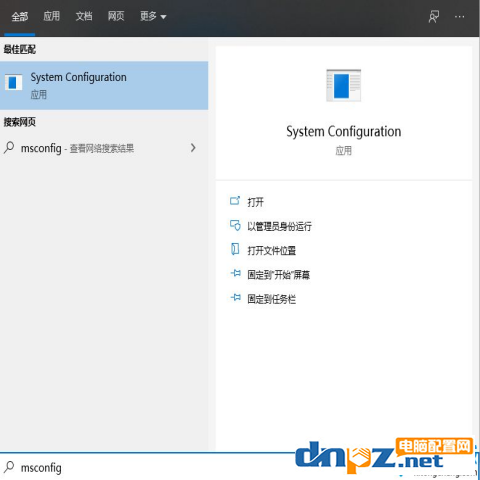Click the pin to Start screen icon
480x480 pixels.
tap(235, 274)
